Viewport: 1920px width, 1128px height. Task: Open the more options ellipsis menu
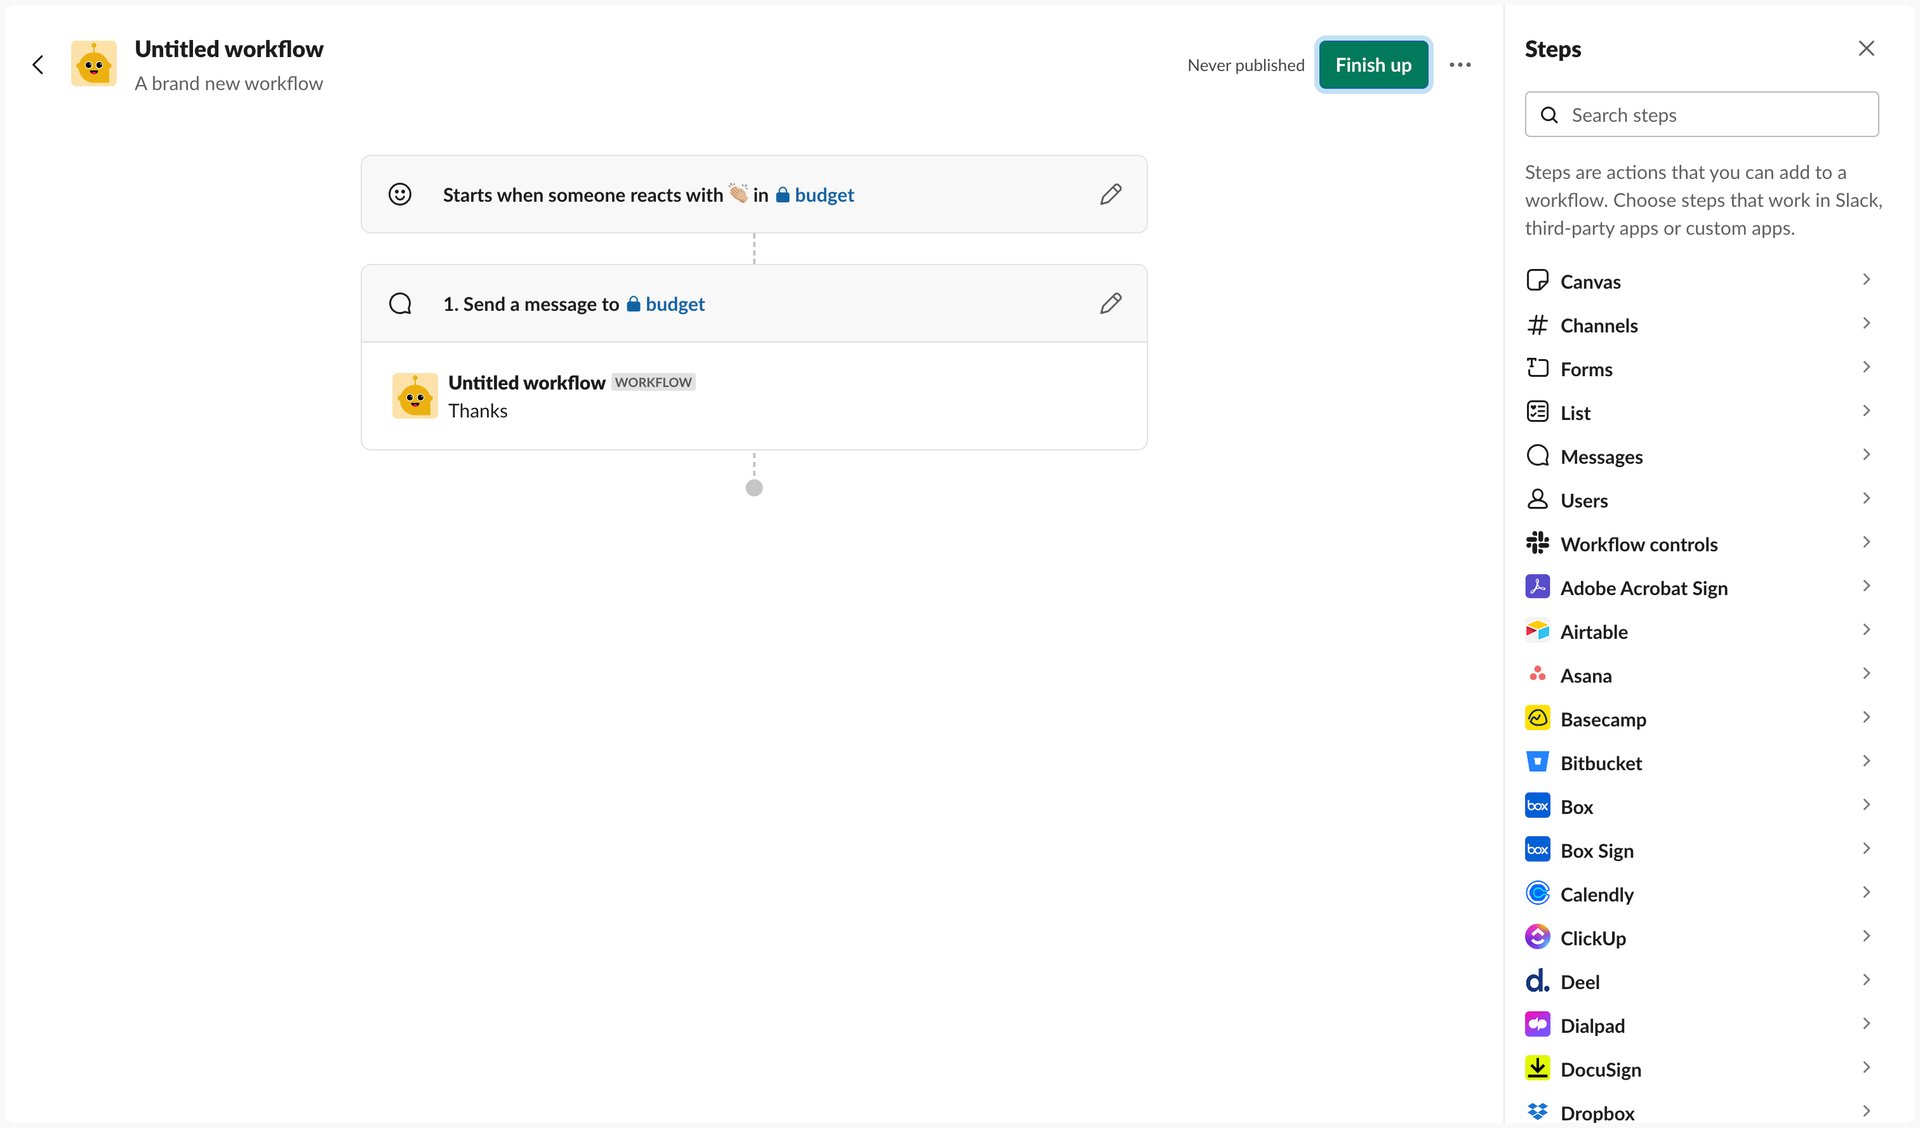(1461, 64)
